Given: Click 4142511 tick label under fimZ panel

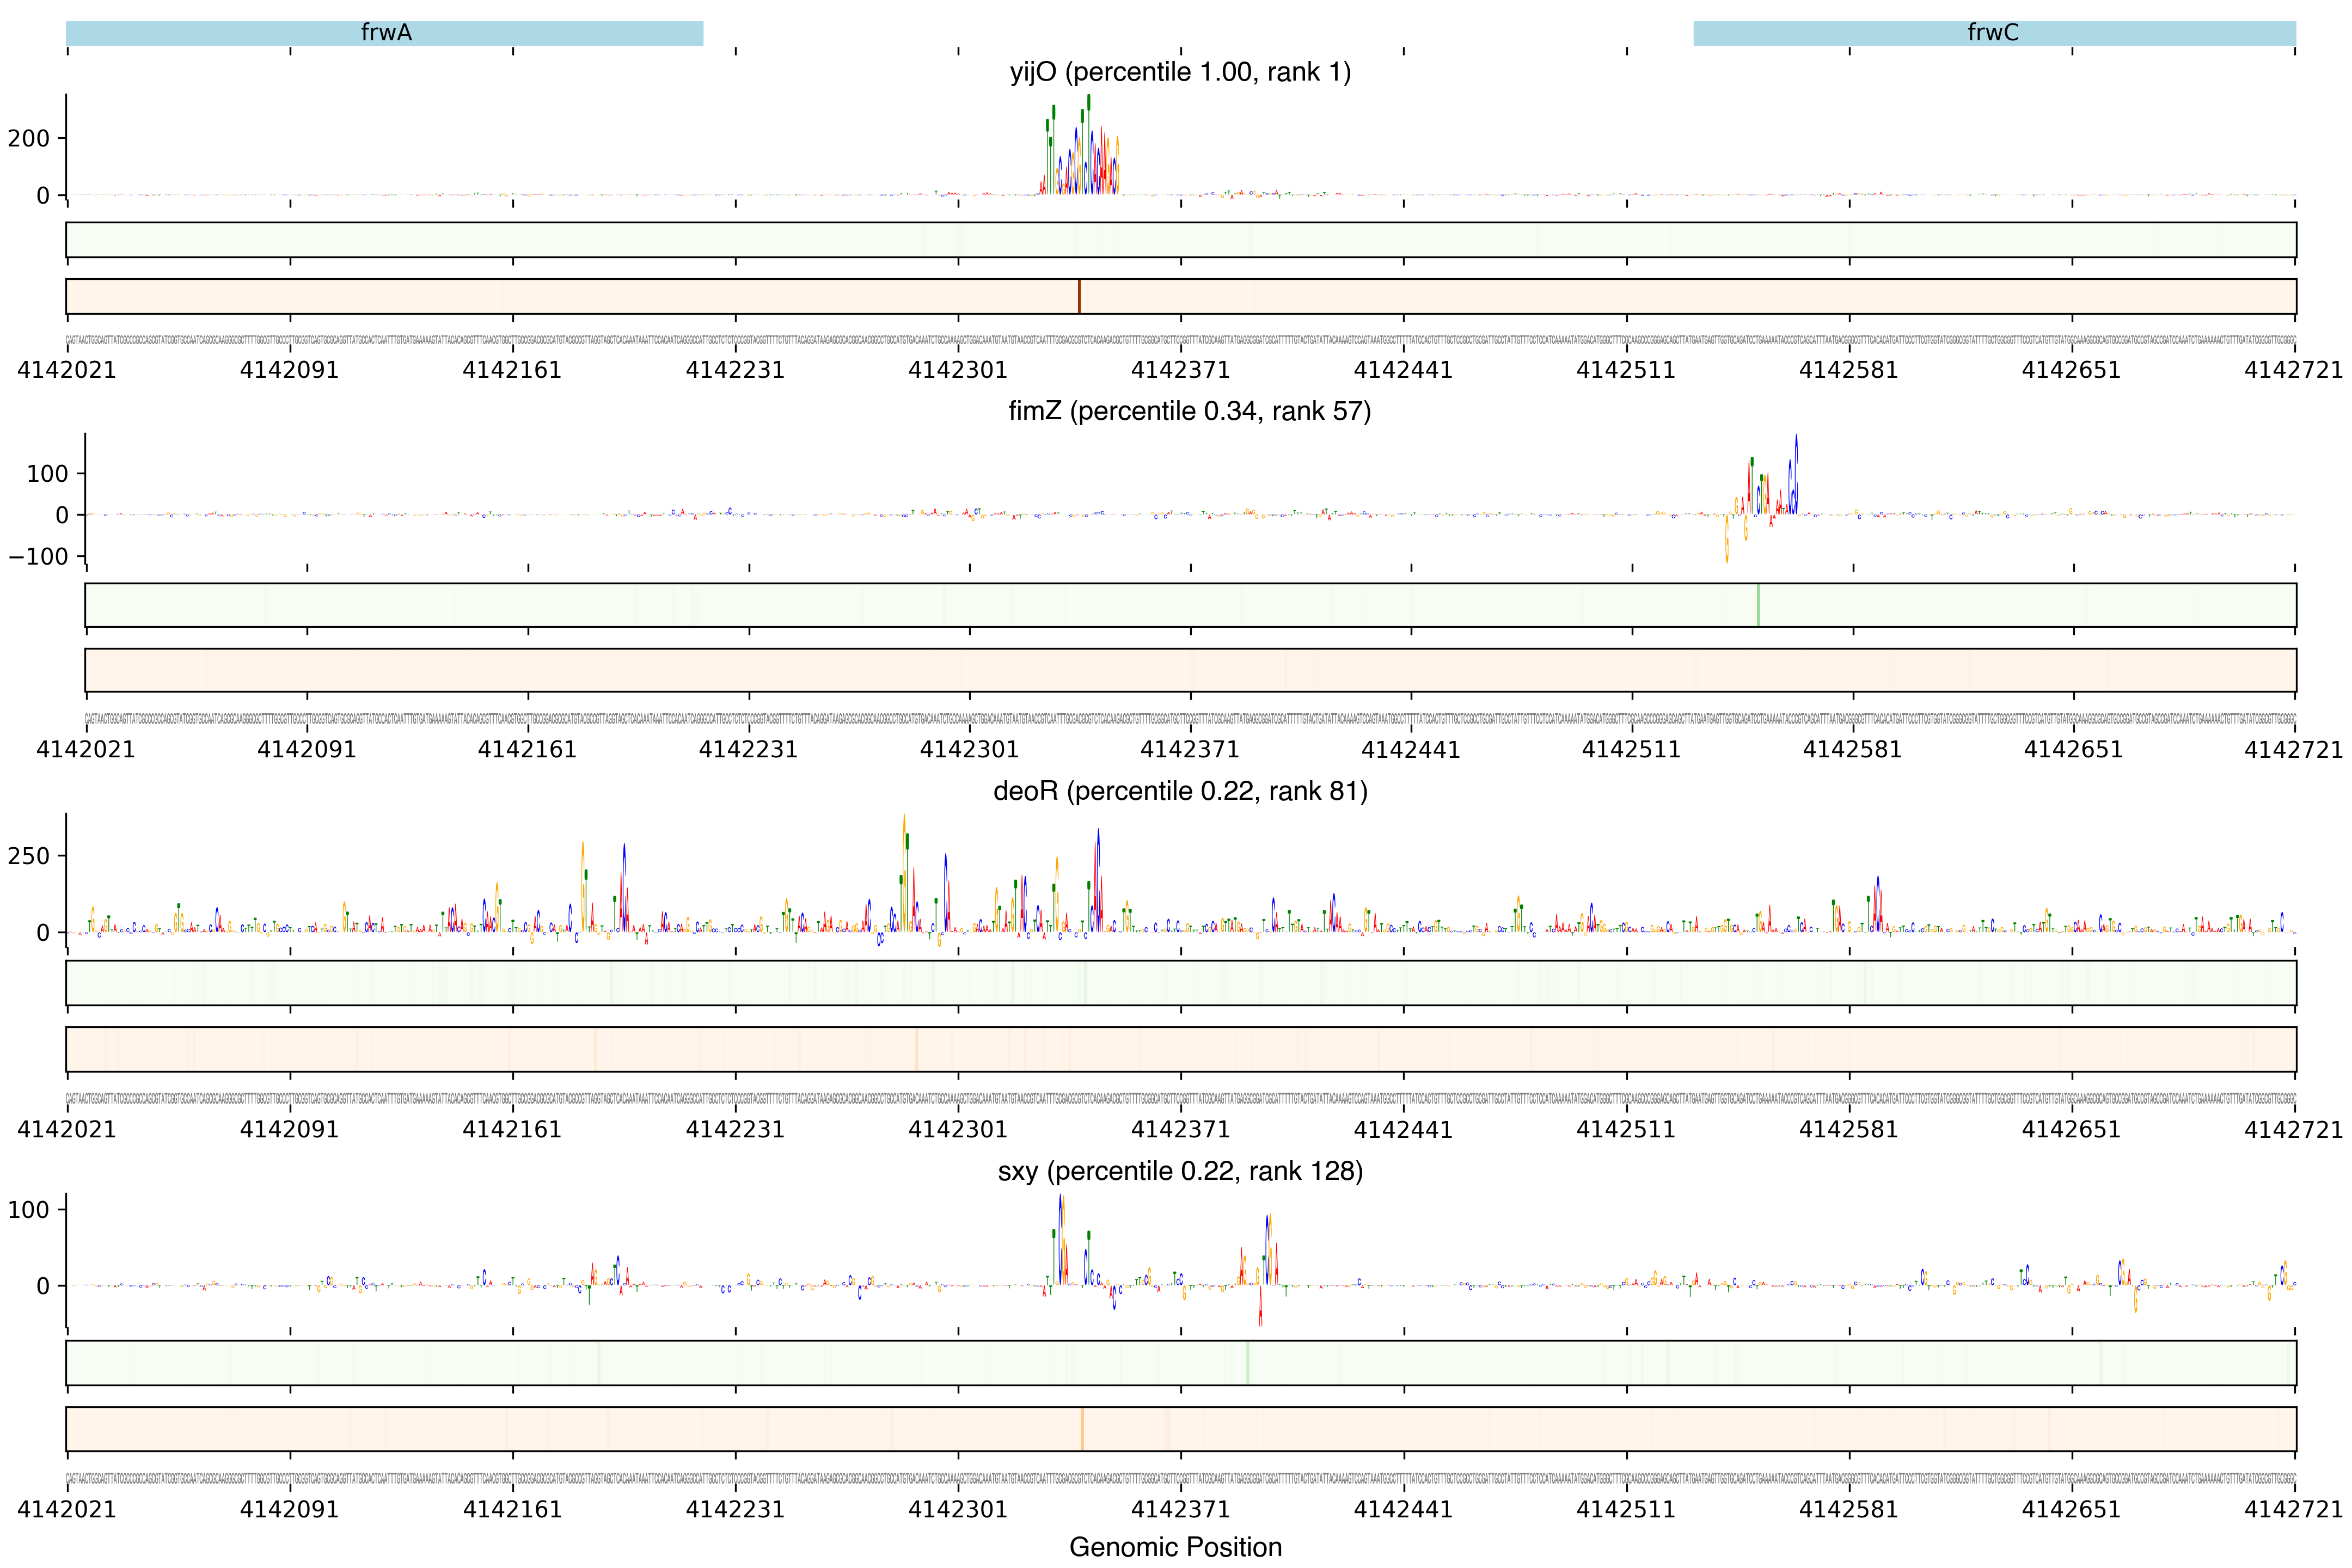Looking at the screenshot, I should click(1631, 749).
